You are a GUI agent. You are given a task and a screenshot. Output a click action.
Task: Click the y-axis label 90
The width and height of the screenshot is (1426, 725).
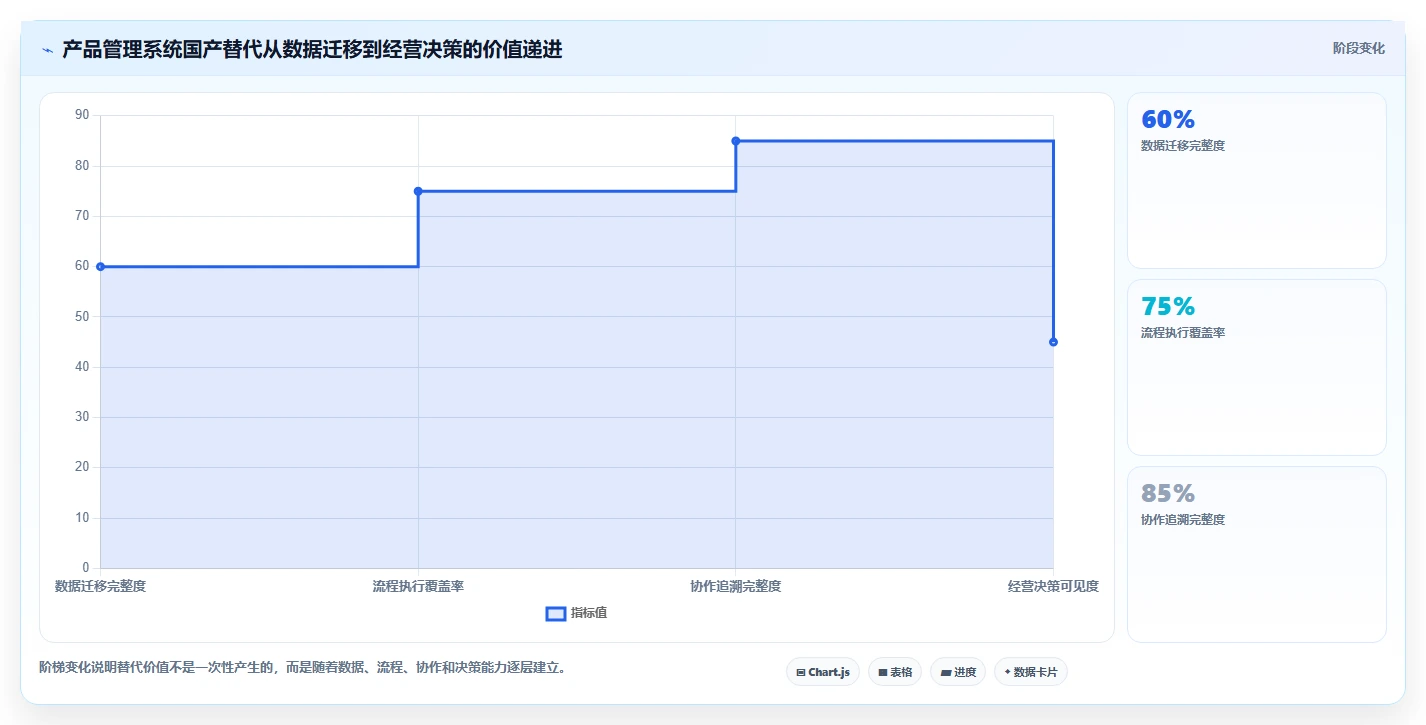tap(82, 115)
